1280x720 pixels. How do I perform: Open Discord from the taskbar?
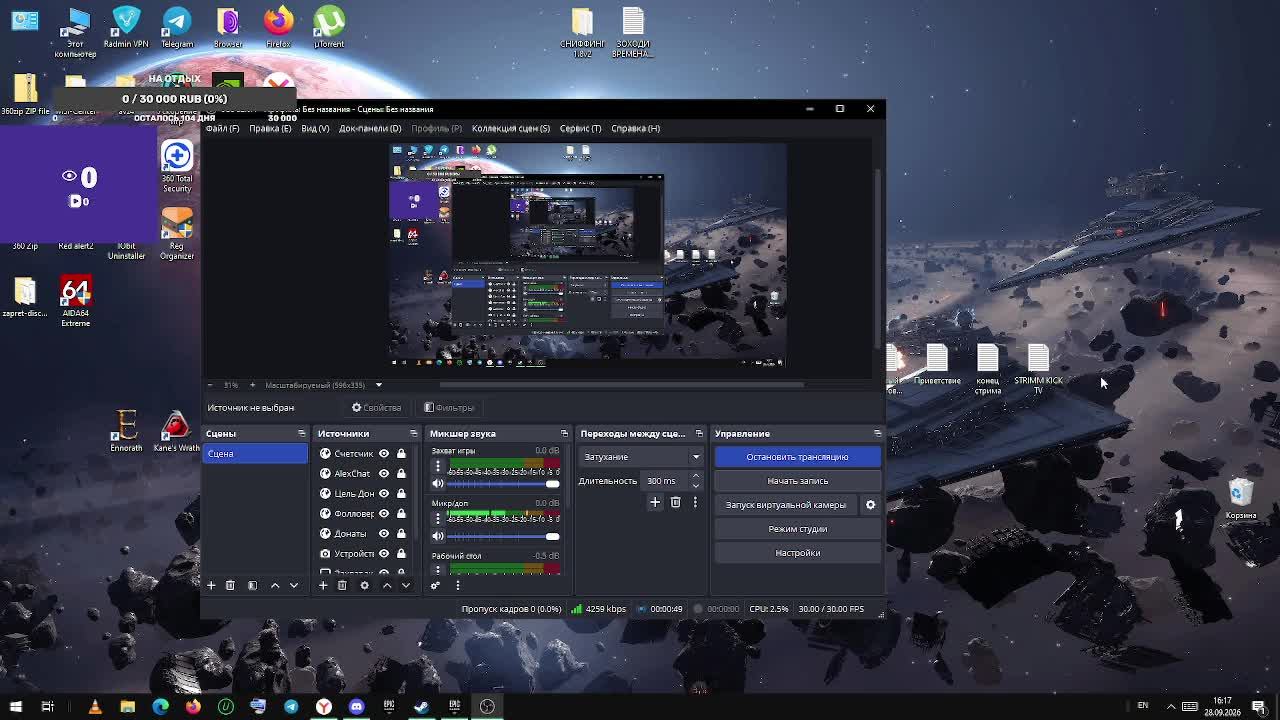click(x=356, y=706)
